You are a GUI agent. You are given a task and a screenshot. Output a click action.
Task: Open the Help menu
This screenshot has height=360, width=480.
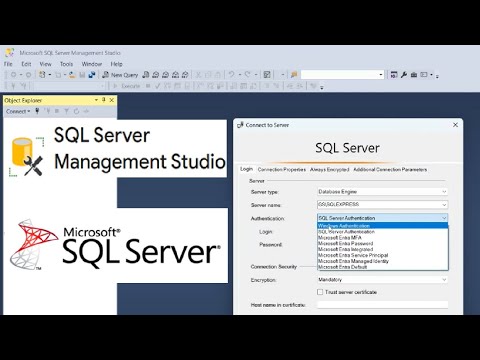click(x=116, y=64)
